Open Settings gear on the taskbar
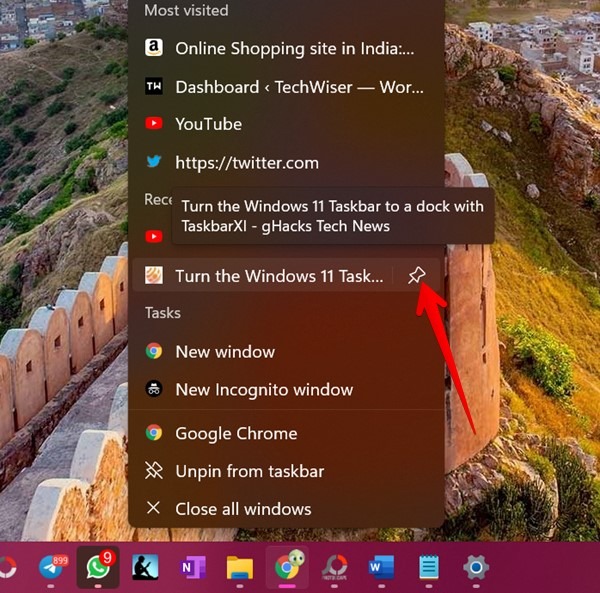This screenshot has width=600, height=593. pyautogui.click(x=476, y=567)
